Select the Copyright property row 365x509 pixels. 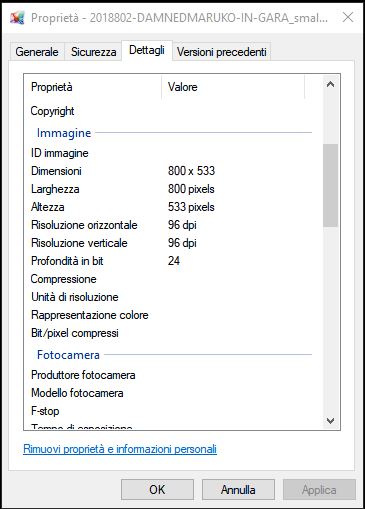171,111
